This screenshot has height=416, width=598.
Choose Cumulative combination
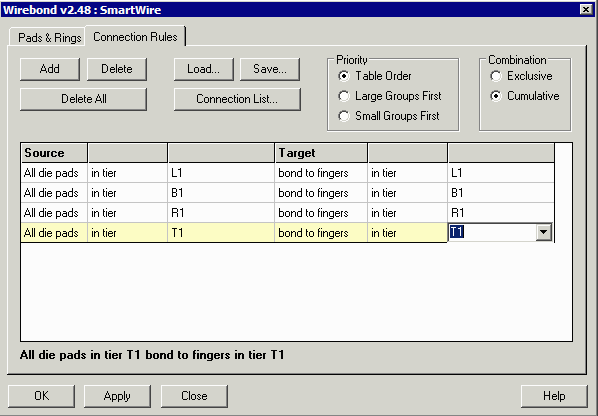pos(525,96)
